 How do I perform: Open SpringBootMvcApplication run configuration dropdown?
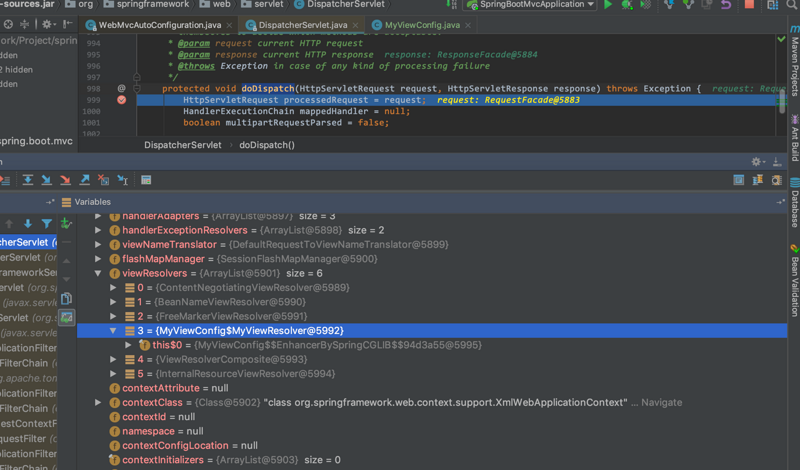coord(532,5)
